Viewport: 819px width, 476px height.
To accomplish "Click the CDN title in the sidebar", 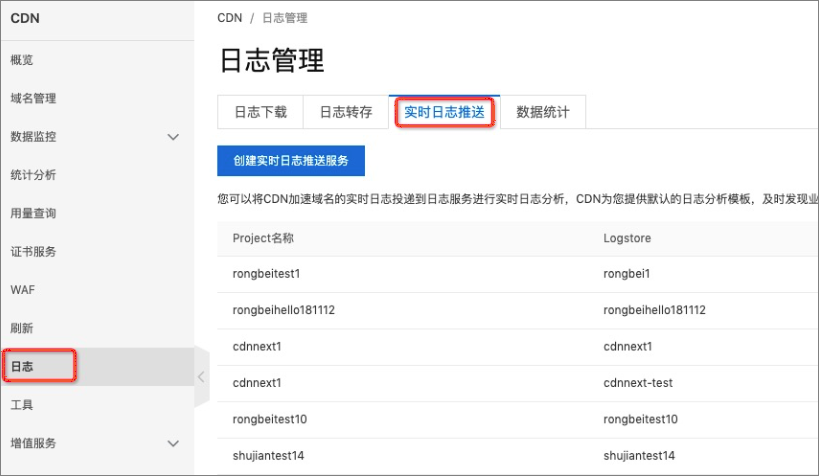I will click(25, 18).
